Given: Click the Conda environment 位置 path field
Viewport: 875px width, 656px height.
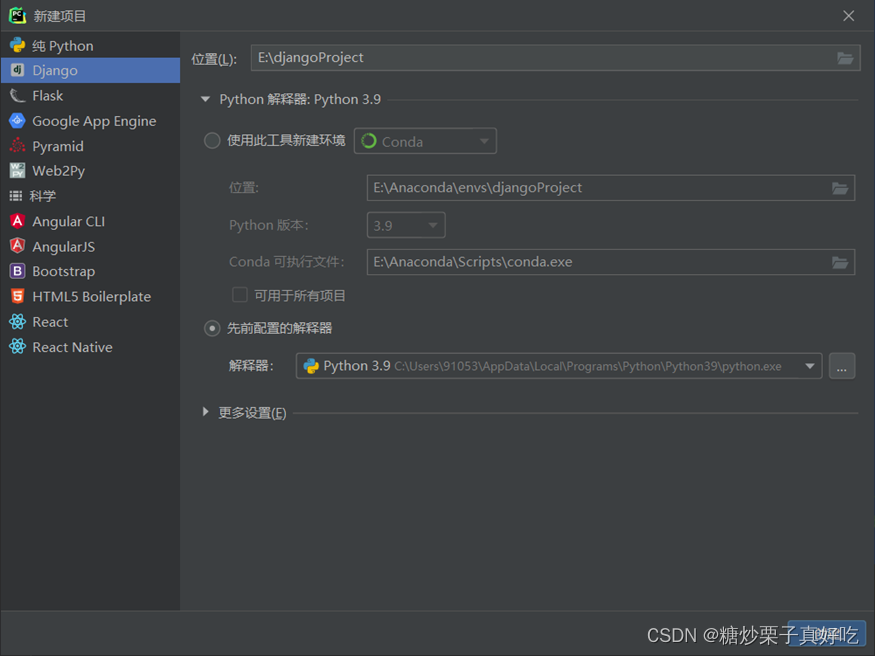Looking at the screenshot, I should tap(610, 188).
